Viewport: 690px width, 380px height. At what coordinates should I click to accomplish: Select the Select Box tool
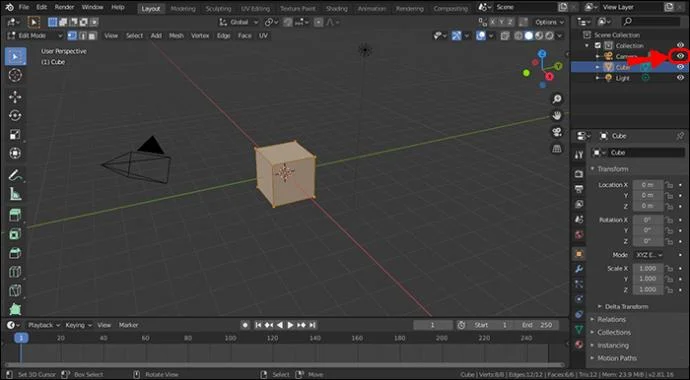(x=15, y=57)
